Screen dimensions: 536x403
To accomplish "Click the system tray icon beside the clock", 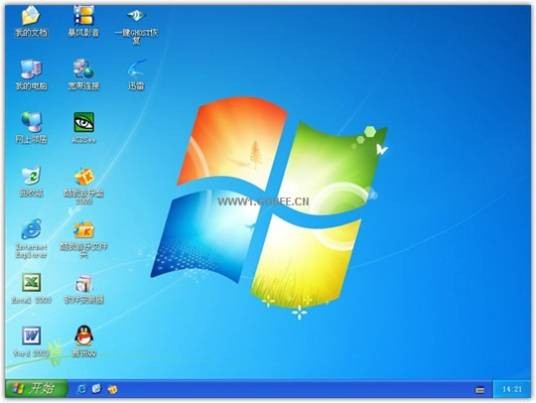I will pyautogui.click(x=480, y=390).
